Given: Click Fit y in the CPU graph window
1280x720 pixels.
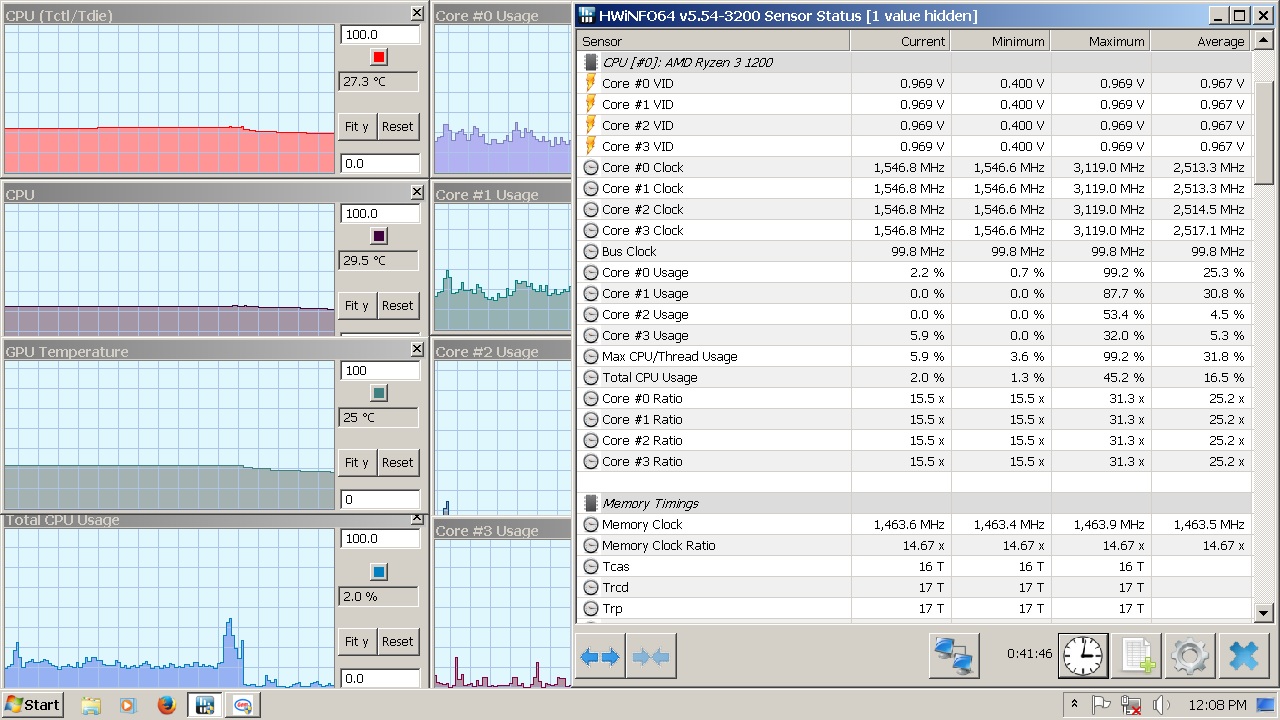Looking at the screenshot, I should click(x=357, y=306).
